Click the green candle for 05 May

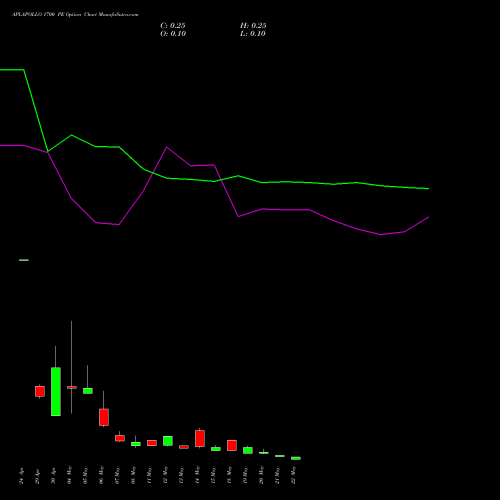88,391
